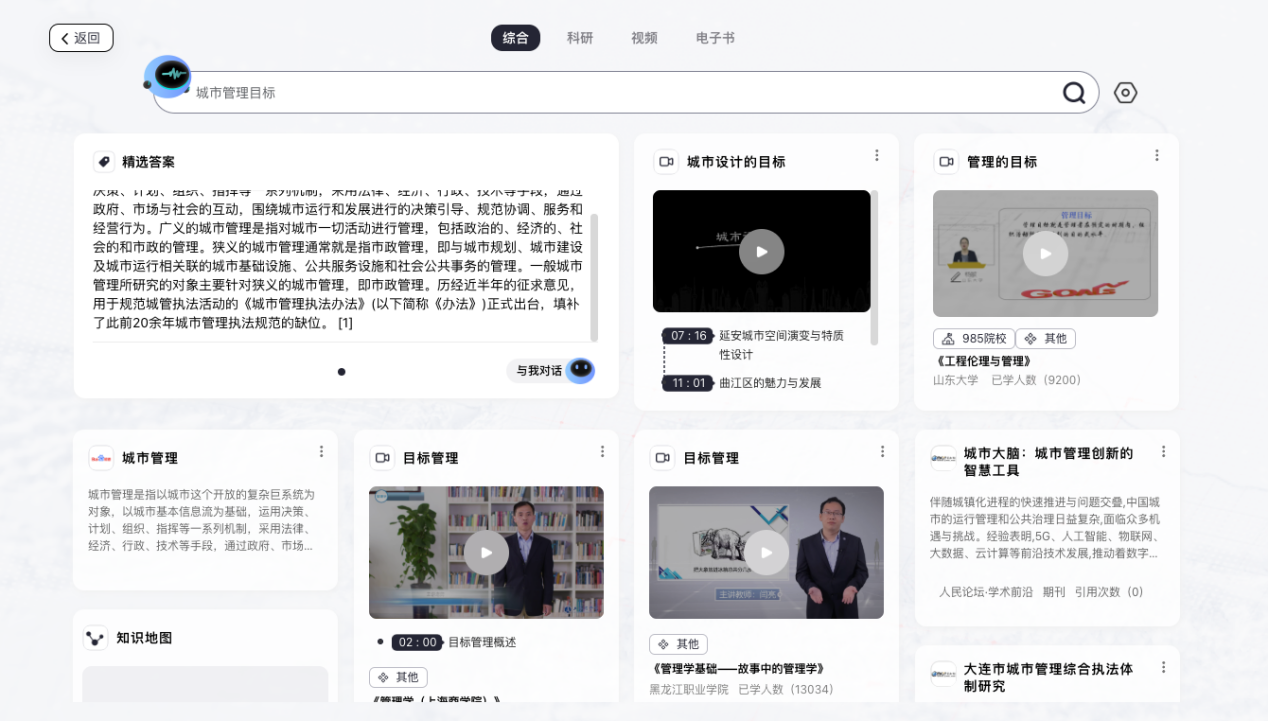Open more options for 管理的目标 card
This screenshot has height=721, width=1268.
[1157, 155]
